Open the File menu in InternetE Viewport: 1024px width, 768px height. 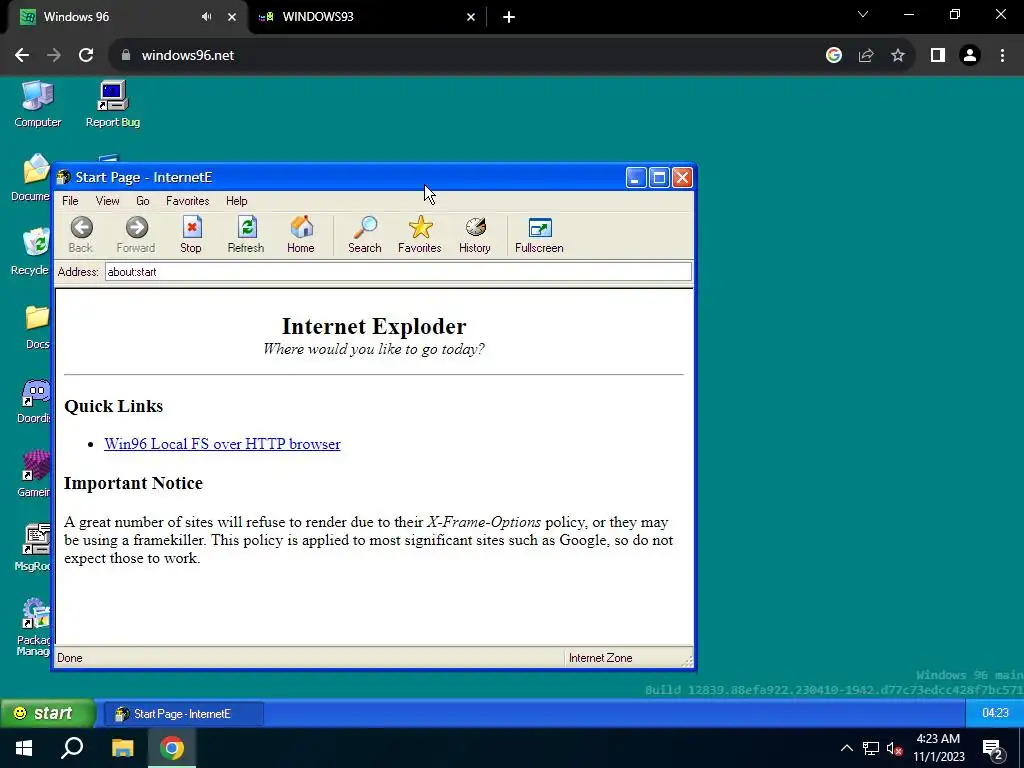tap(70, 201)
